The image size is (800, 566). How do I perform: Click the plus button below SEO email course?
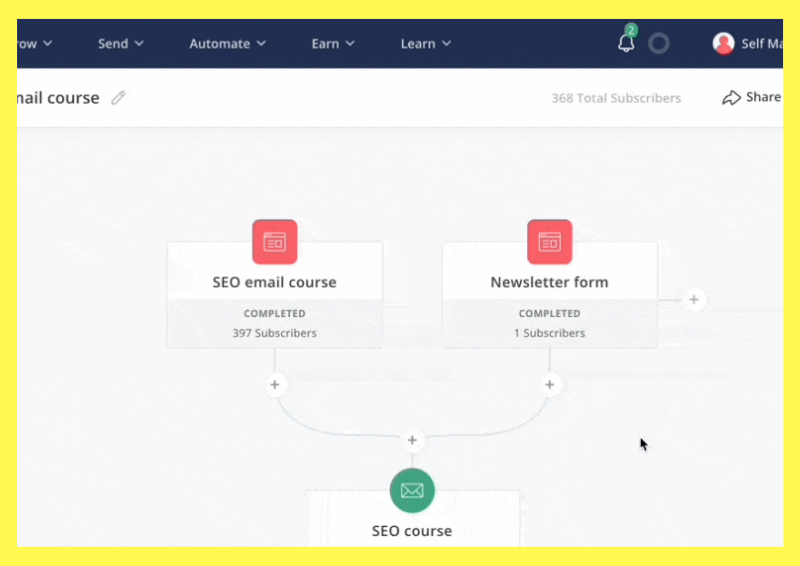point(276,385)
